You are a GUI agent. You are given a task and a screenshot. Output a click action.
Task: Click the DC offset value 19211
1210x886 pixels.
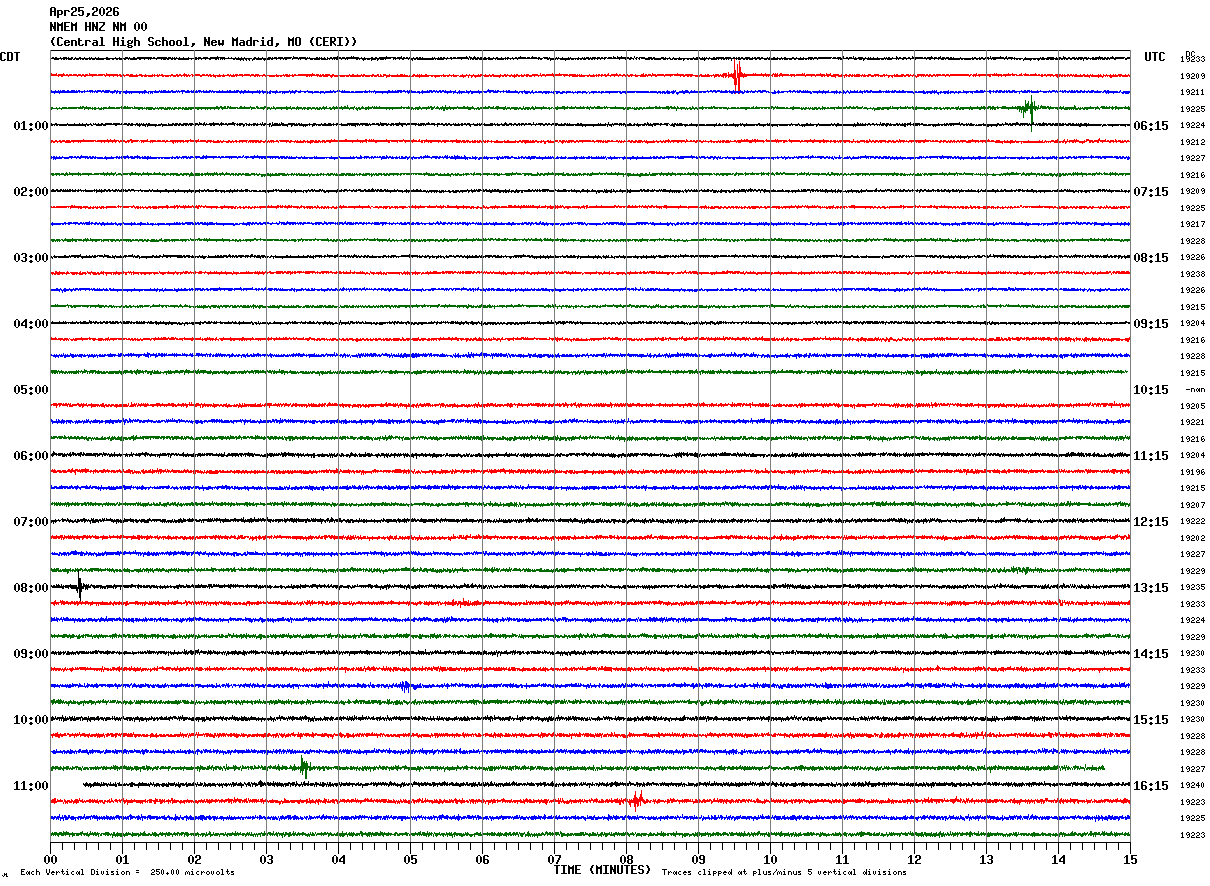coord(1193,92)
